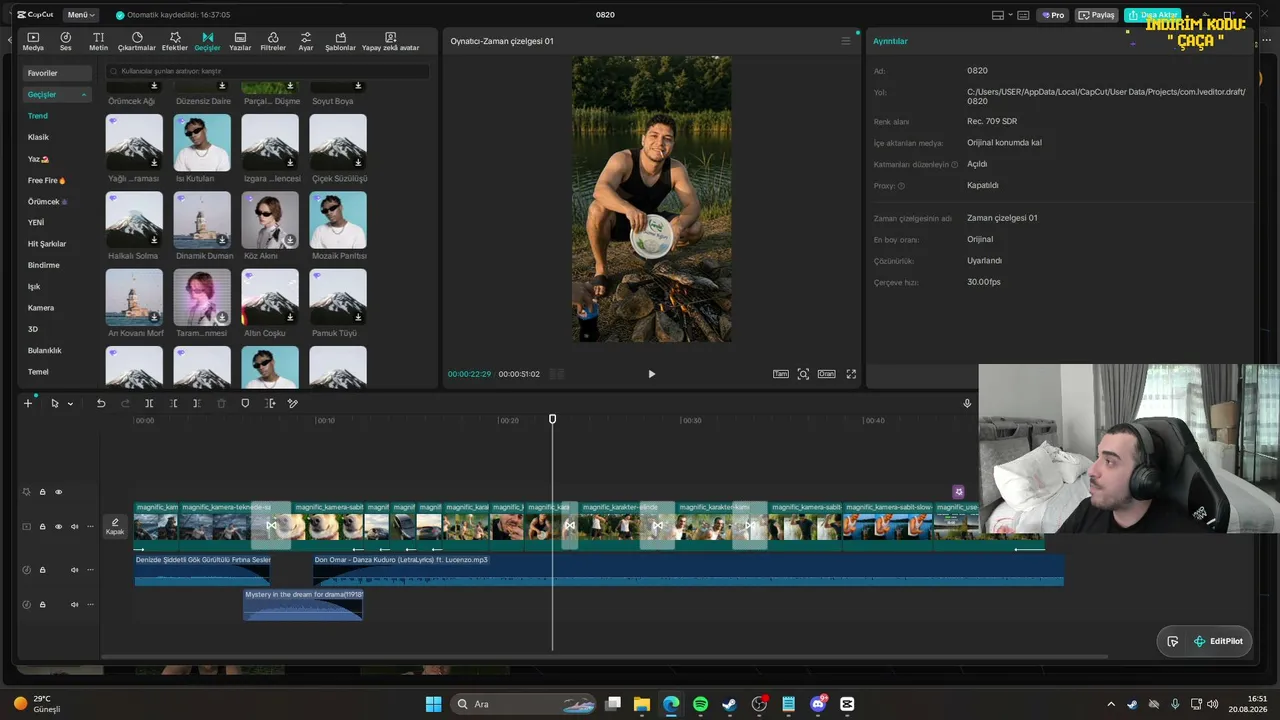This screenshot has height=720, width=1280.
Task: Switch to the Efektler tab
Action: [x=175, y=41]
